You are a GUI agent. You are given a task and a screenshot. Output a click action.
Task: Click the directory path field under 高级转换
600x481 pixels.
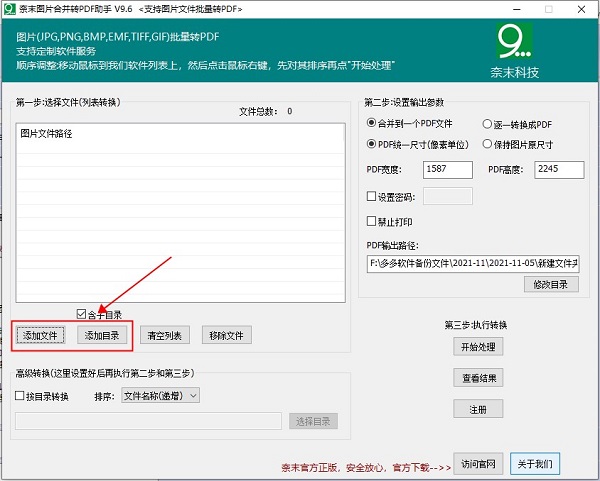[148, 421]
